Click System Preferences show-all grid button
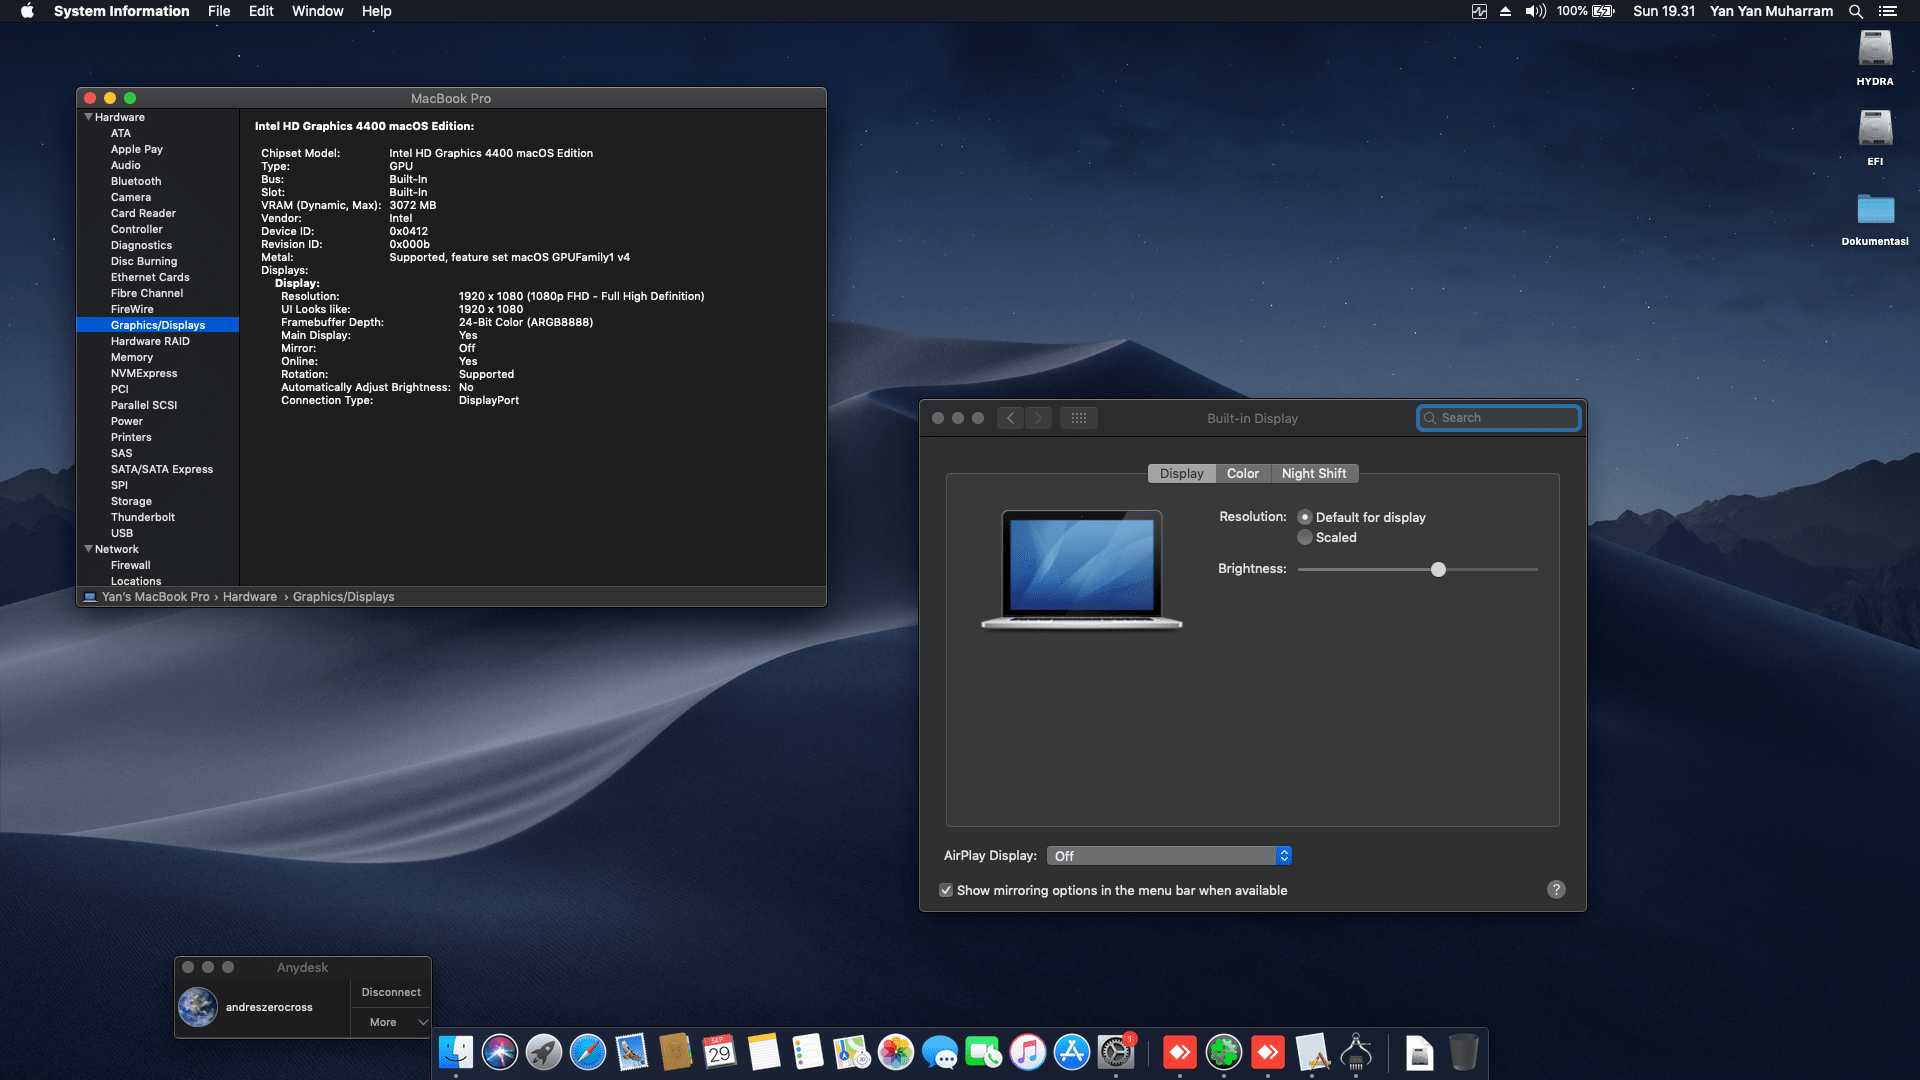The image size is (1920, 1080). (x=1078, y=418)
